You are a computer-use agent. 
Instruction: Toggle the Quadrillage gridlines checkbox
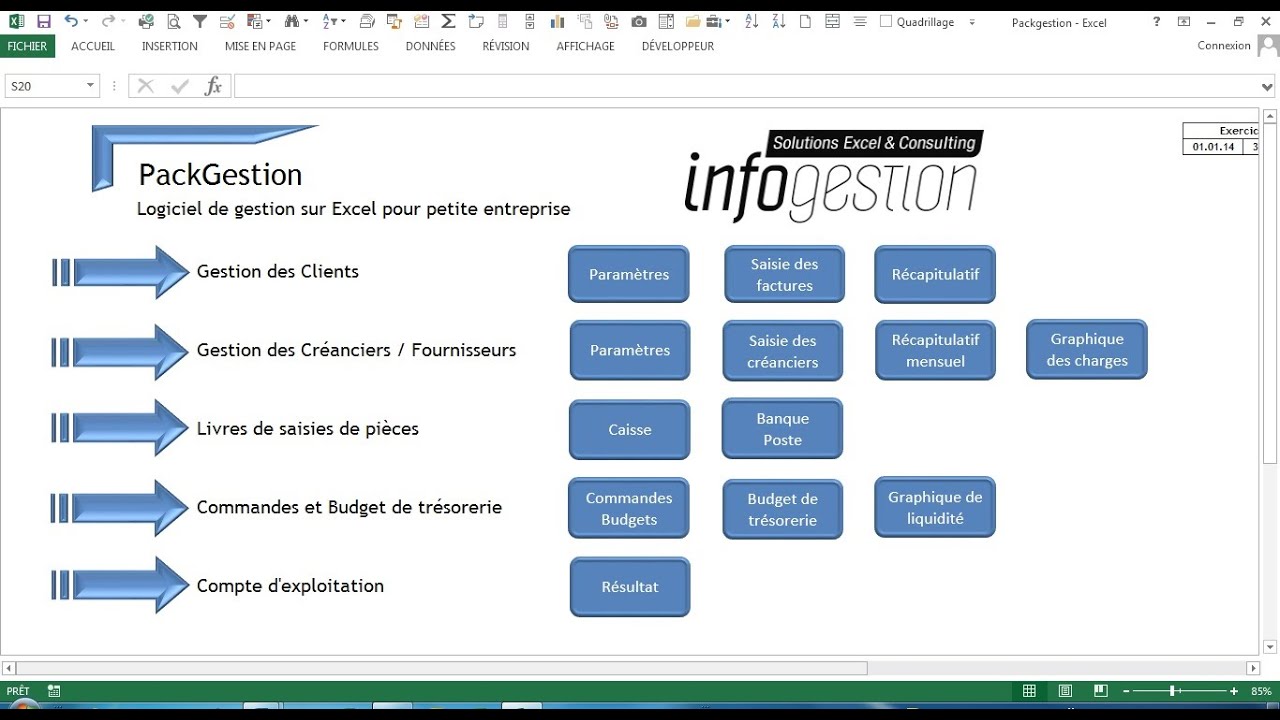click(886, 21)
